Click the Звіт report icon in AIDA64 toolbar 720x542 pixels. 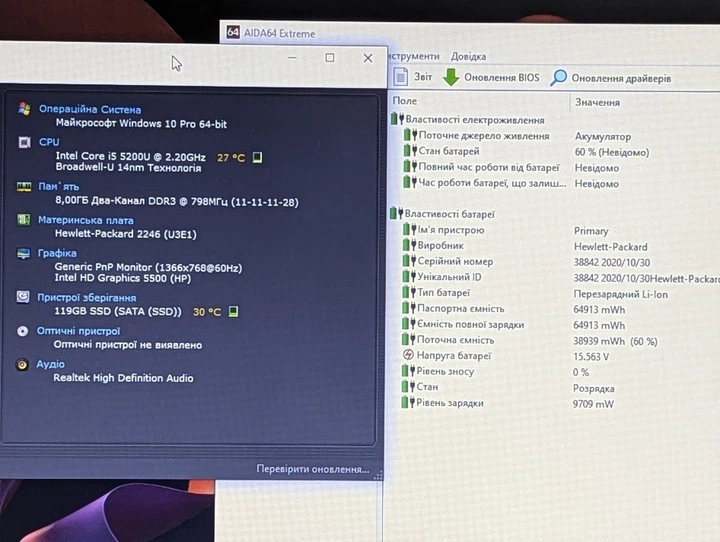coord(400,76)
